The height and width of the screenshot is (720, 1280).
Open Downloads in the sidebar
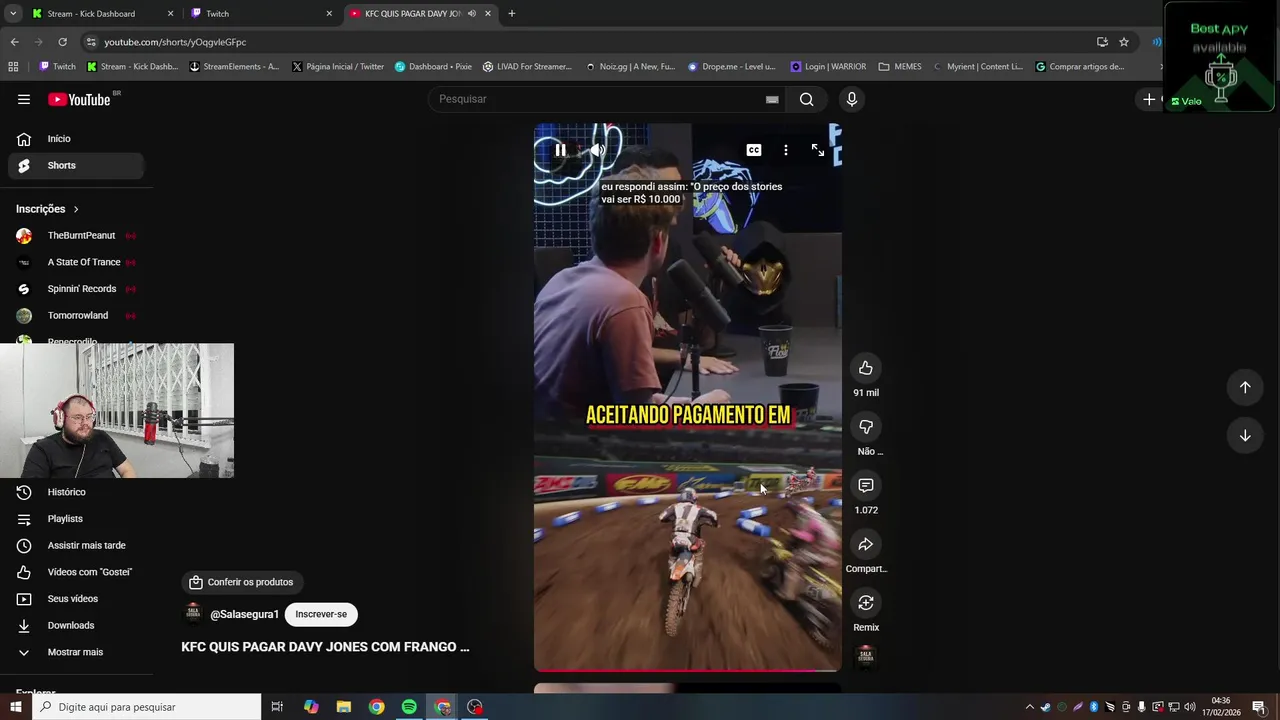click(76, 625)
